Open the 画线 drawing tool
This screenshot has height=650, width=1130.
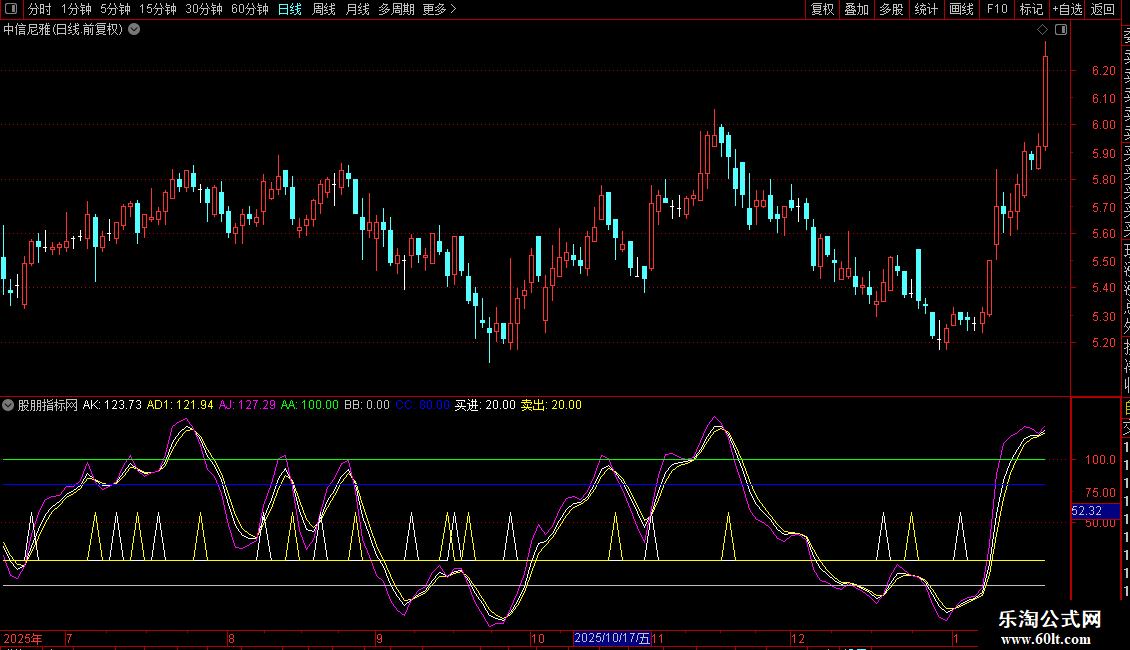[x=961, y=9]
